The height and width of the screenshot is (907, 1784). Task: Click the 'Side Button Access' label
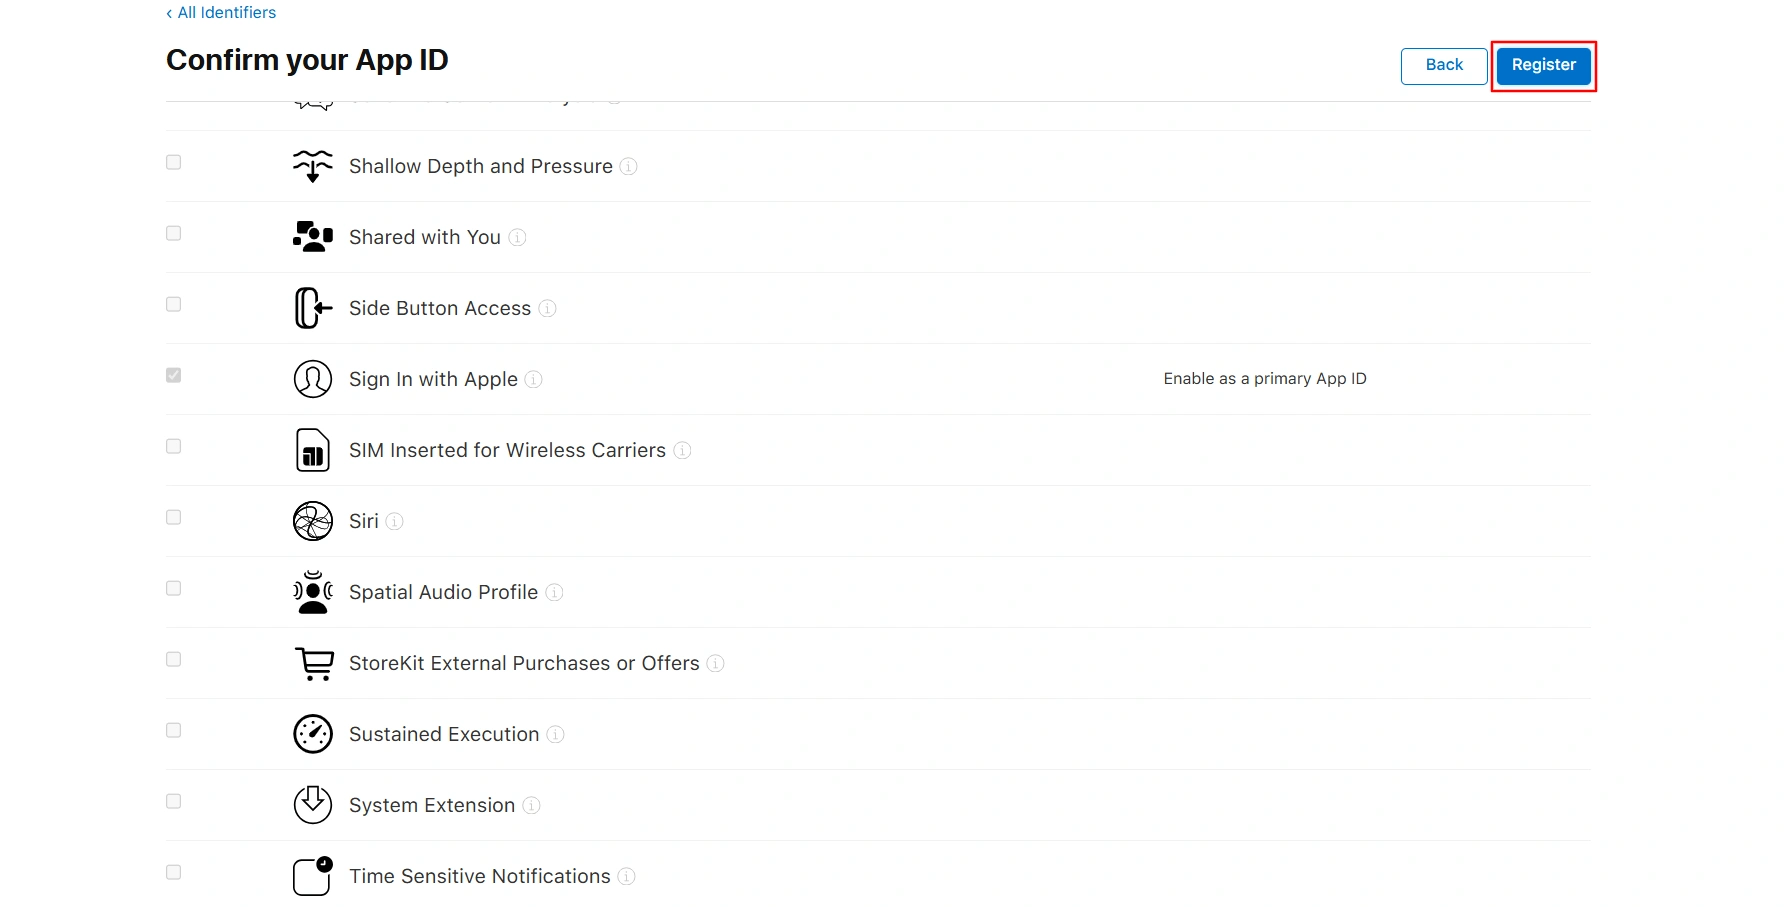440,308
